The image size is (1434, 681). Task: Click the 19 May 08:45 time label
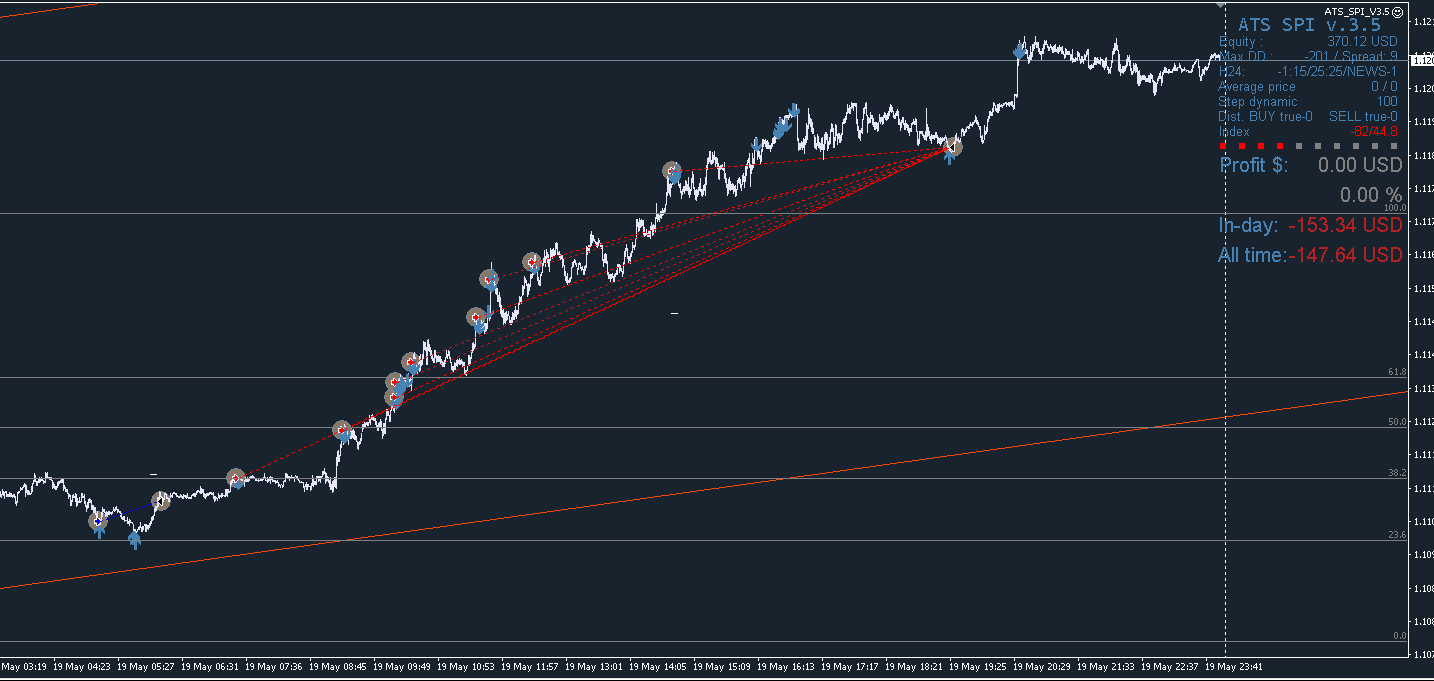339,666
